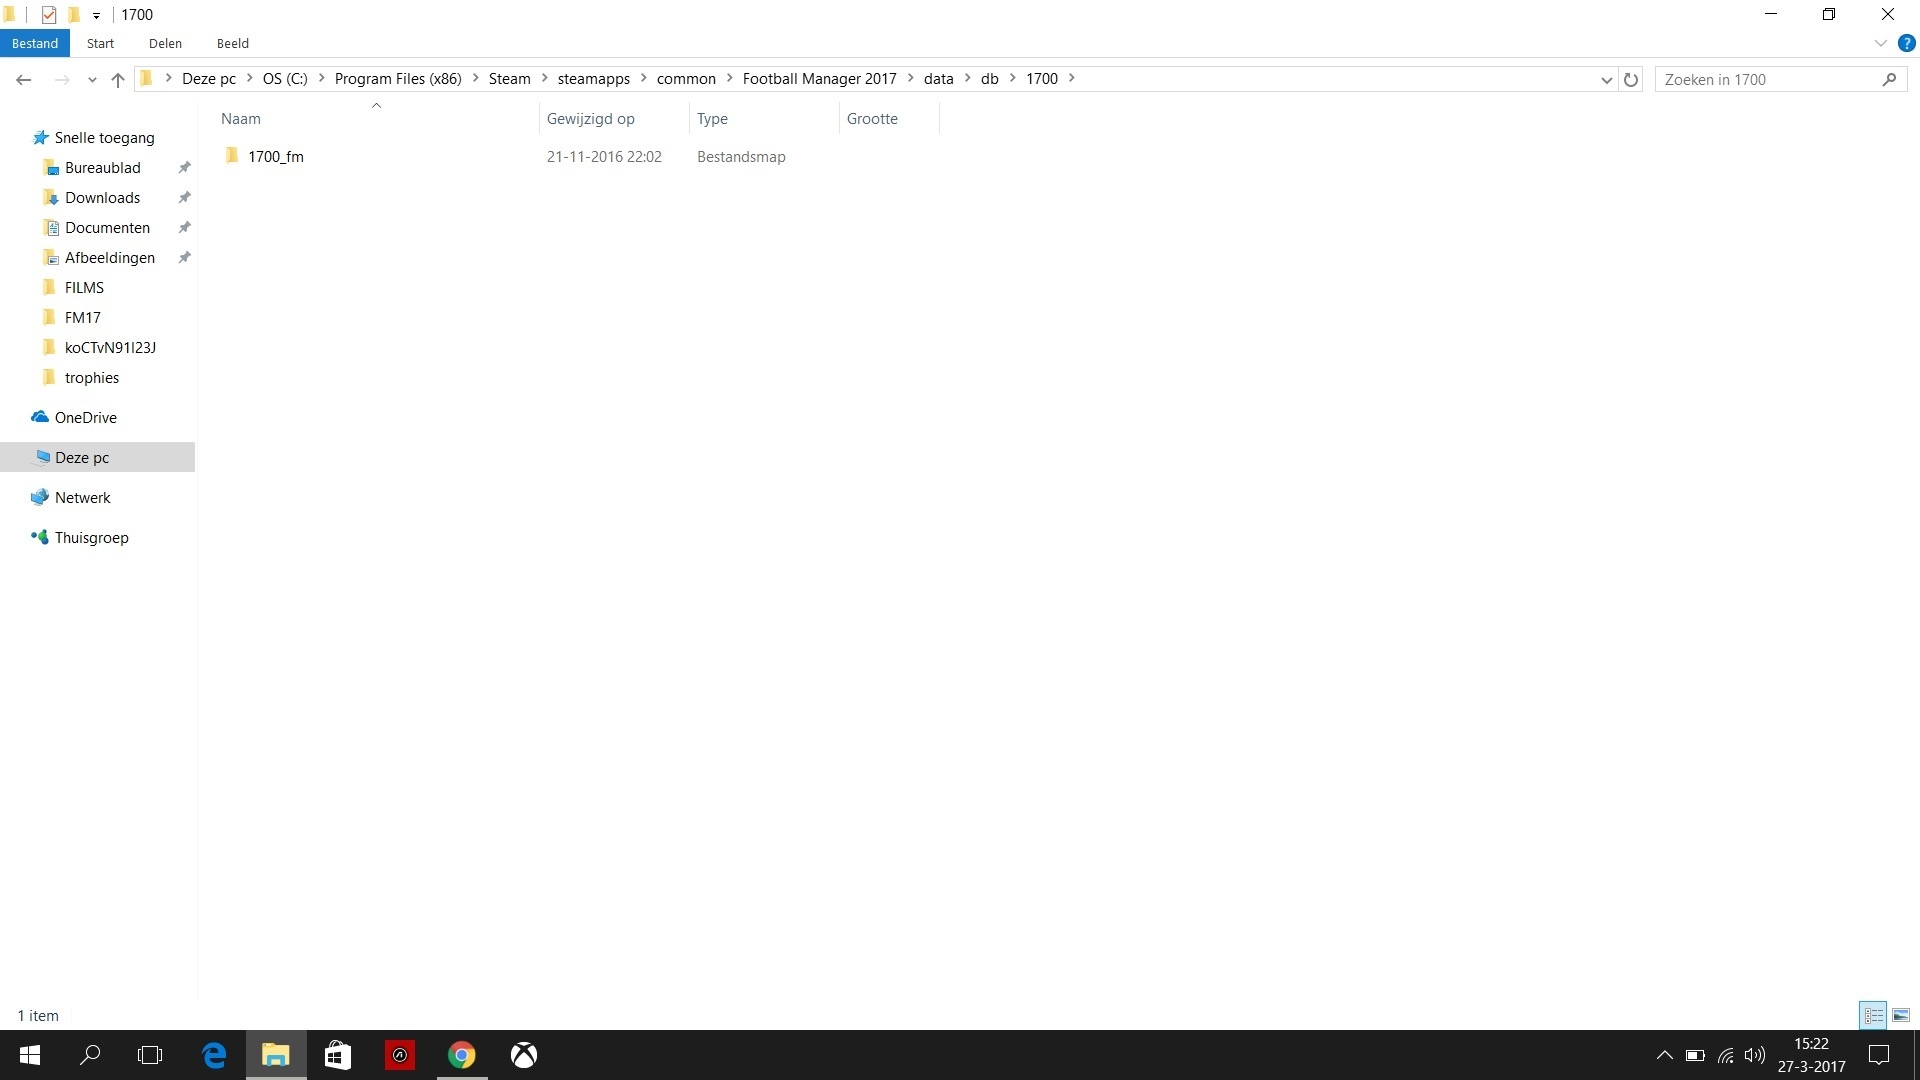Click the Back navigation arrow

[24, 79]
